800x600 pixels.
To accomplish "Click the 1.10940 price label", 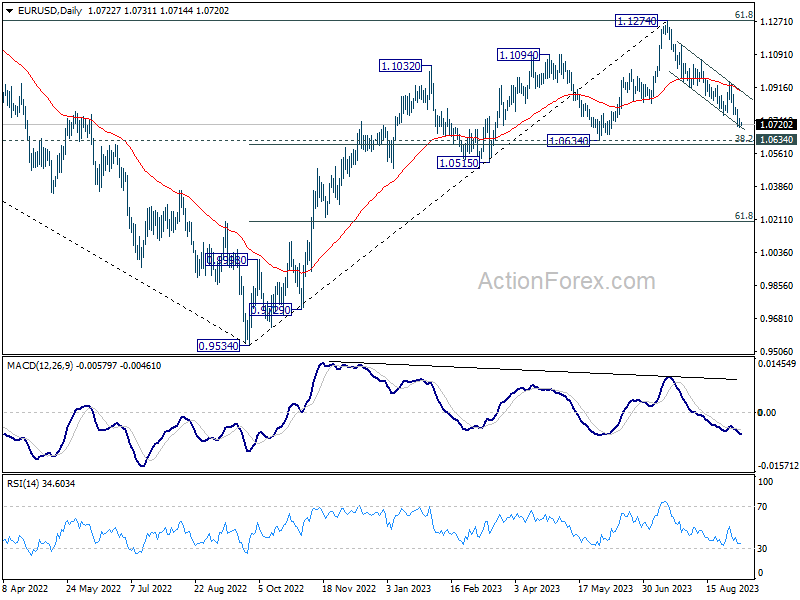I will pos(518,55).
